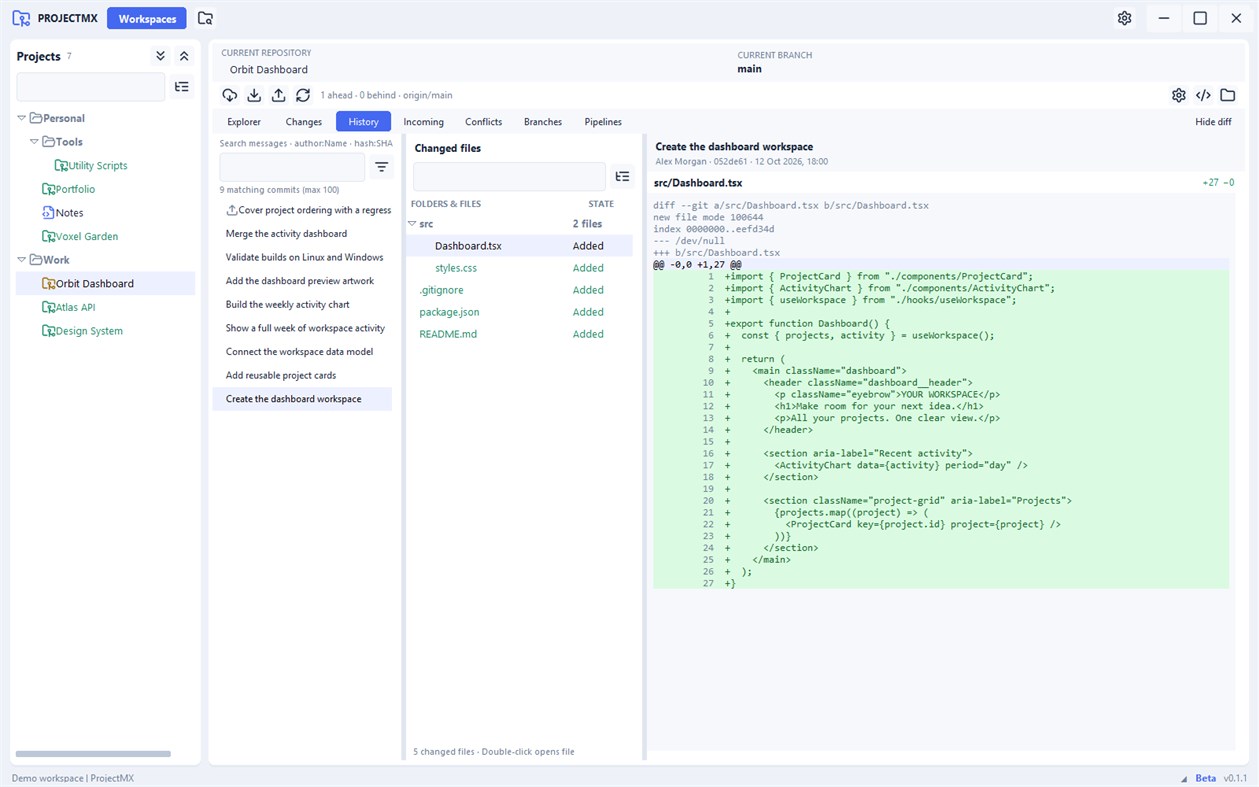Collapse all projects with double-chevron up
This screenshot has height=787, width=1259.
coord(184,56)
